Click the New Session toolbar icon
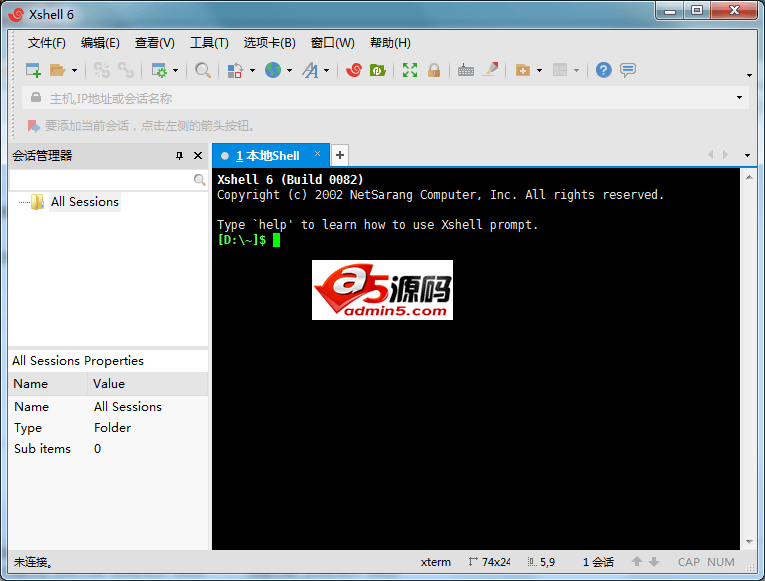The image size is (765, 581). (33, 70)
